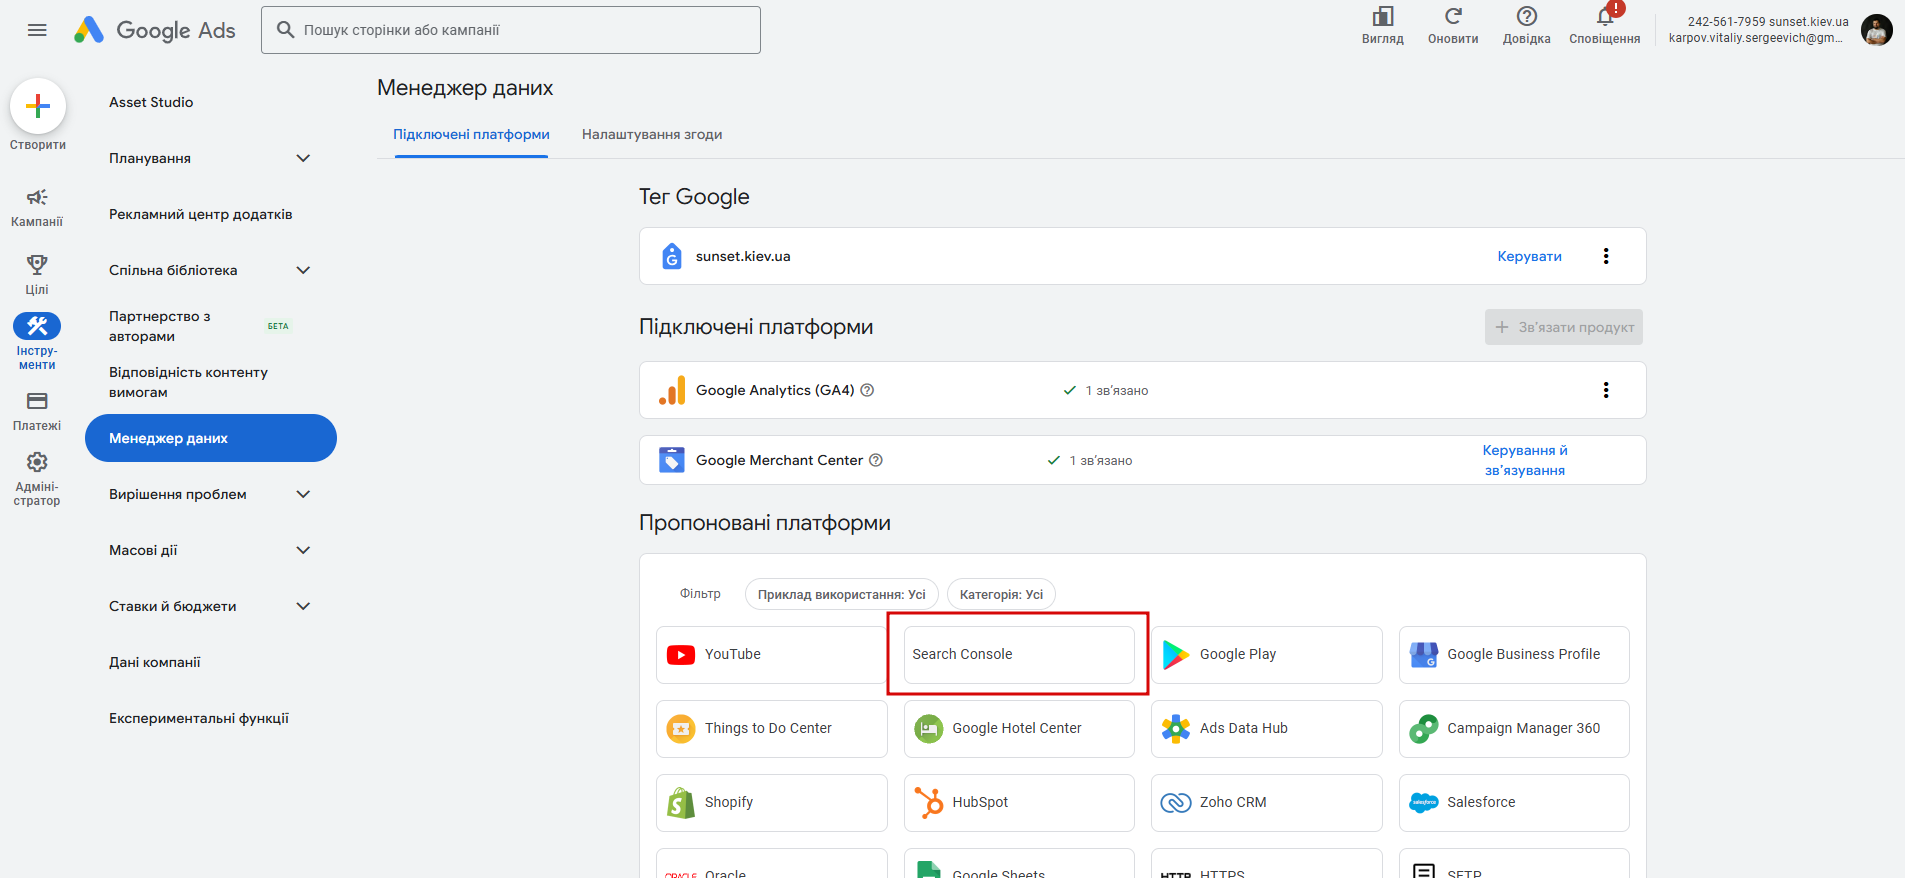Click the YouTube platform icon

coord(681,655)
